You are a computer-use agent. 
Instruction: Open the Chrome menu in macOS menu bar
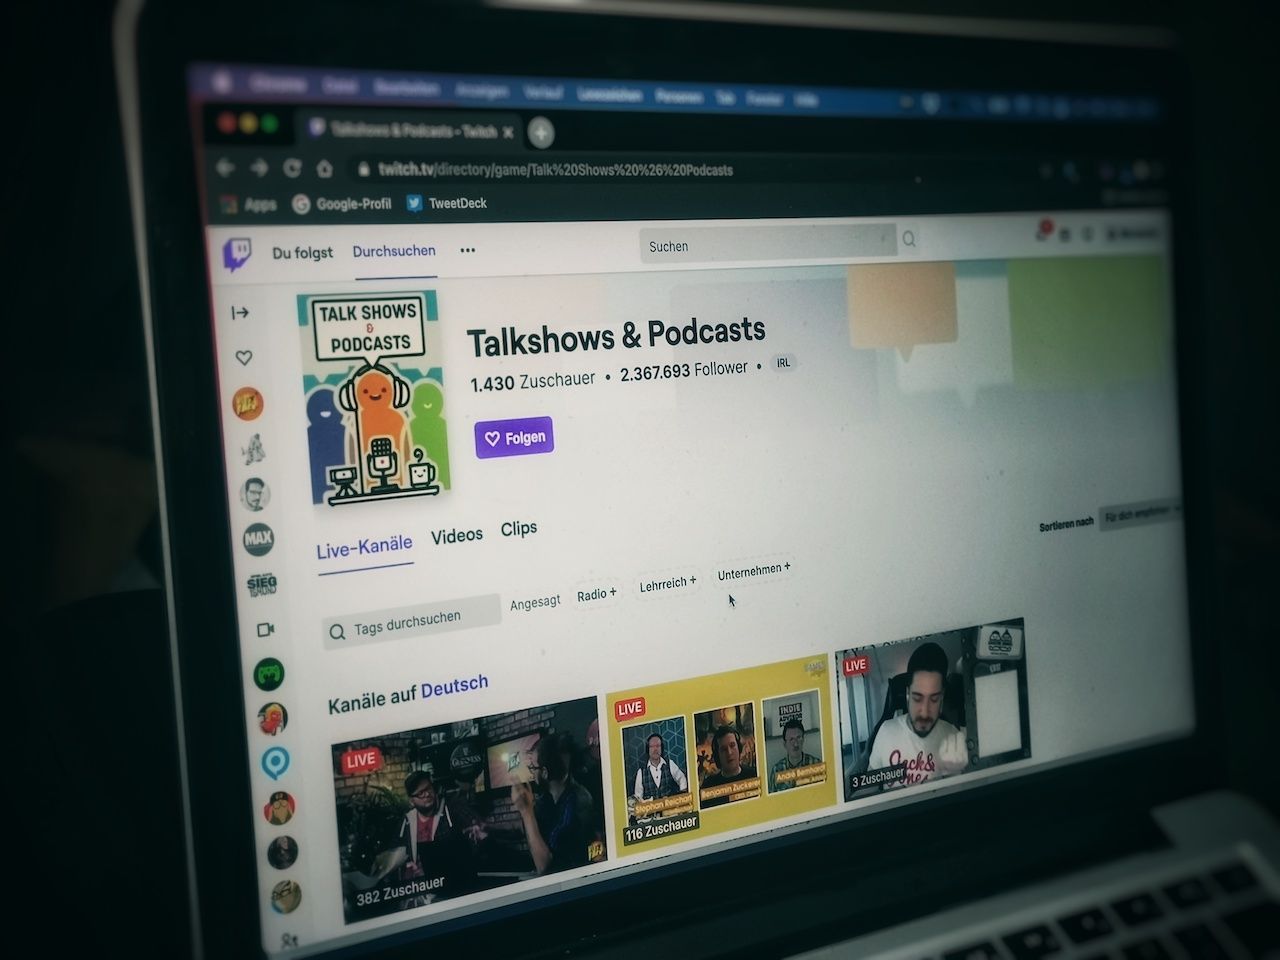[278, 85]
